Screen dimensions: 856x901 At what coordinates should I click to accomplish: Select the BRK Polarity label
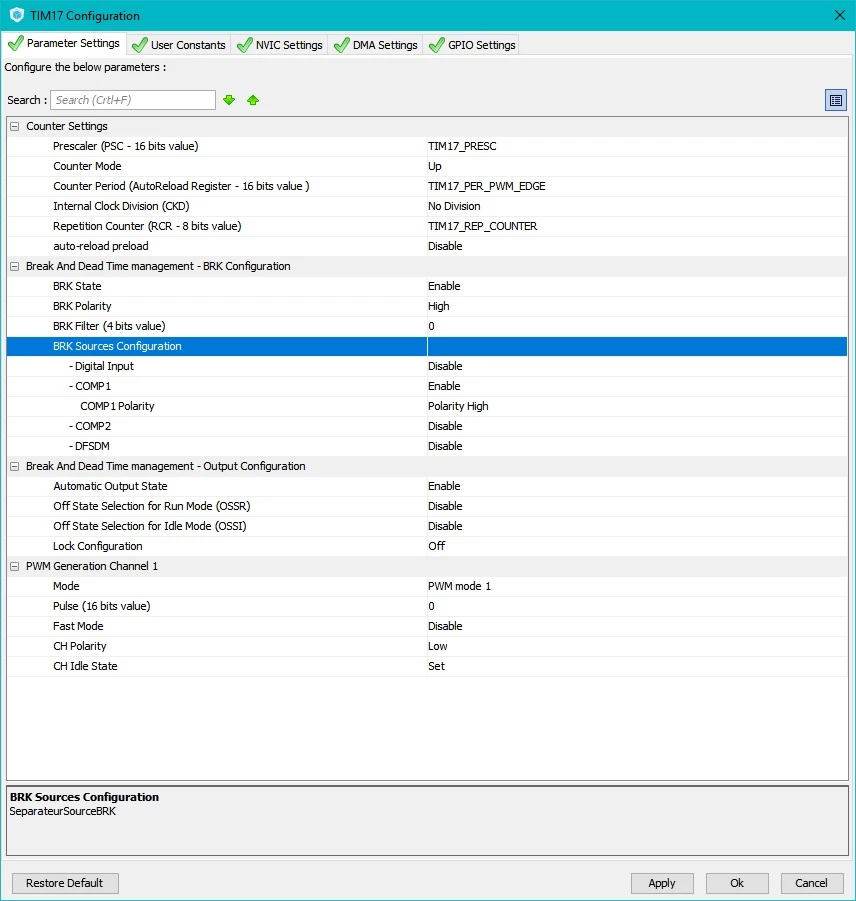pos(82,306)
